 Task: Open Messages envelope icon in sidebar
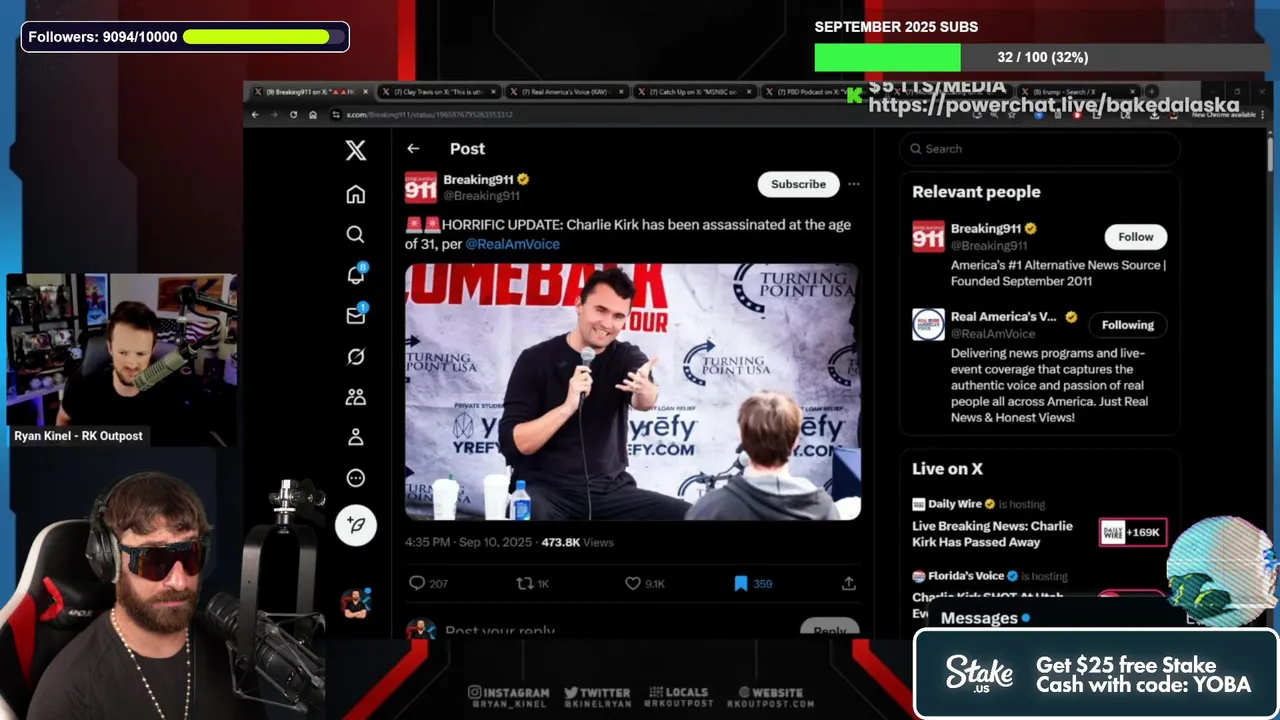point(356,315)
